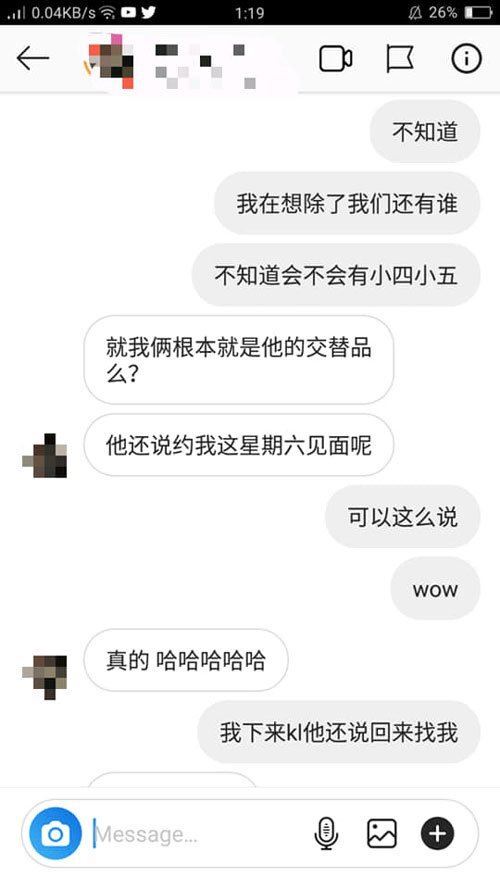Start a video call with camera icon
Image resolution: width=500 pixels, height=889 pixels.
[x=336, y=58]
